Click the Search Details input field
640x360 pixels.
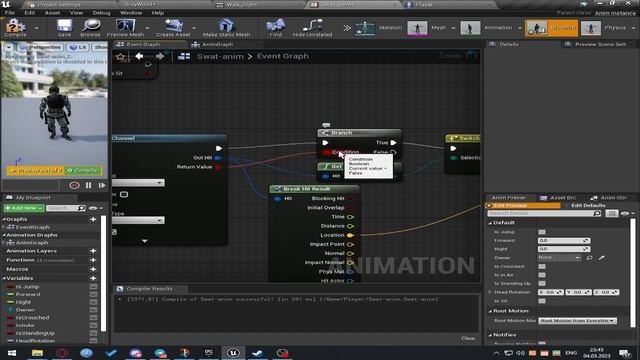(544, 213)
